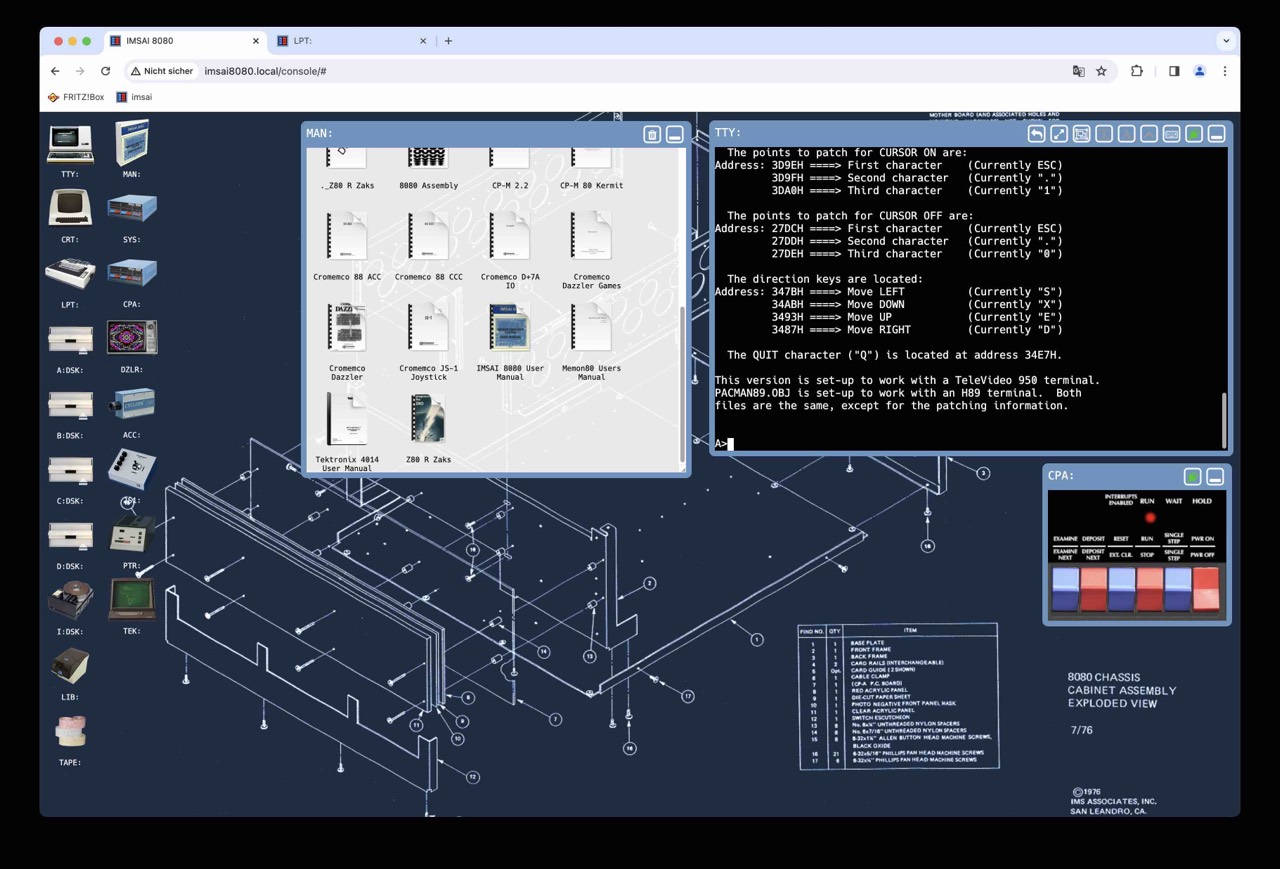Image resolution: width=1280 pixels, height=869 pixels.
Task: Toggle the DEPOSIT / DEPOSIT NEXT switch
Action: pyautogui.click(x=1094, y=588)
